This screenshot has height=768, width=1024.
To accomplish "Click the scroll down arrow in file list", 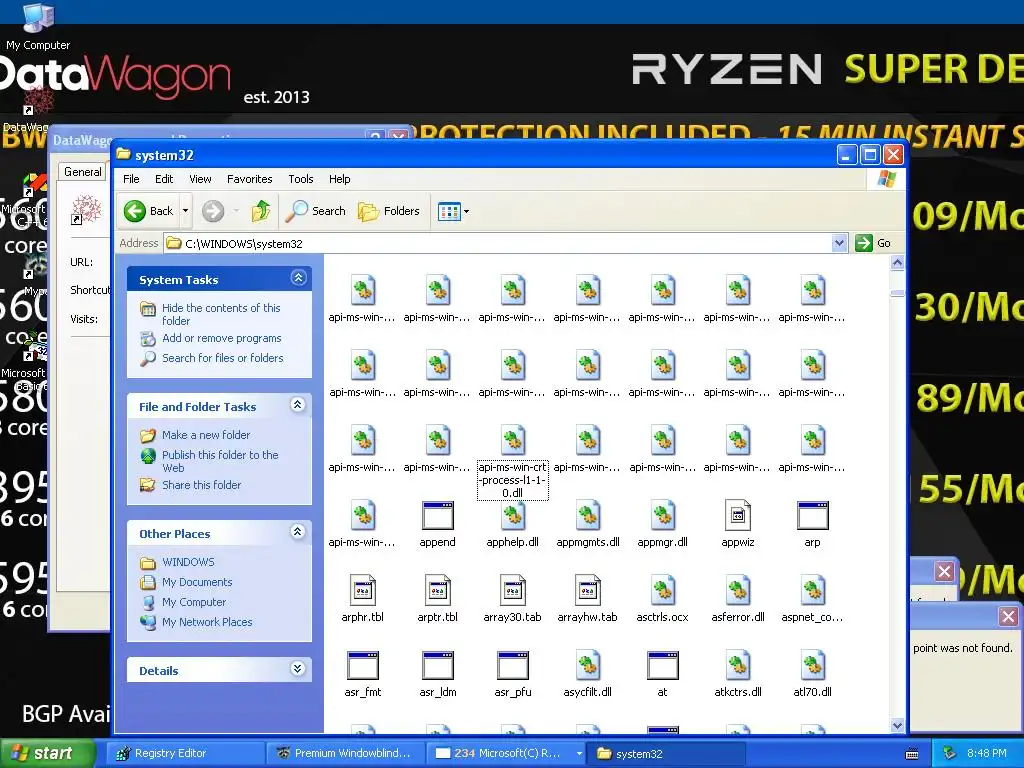I will tap(897, 725).
